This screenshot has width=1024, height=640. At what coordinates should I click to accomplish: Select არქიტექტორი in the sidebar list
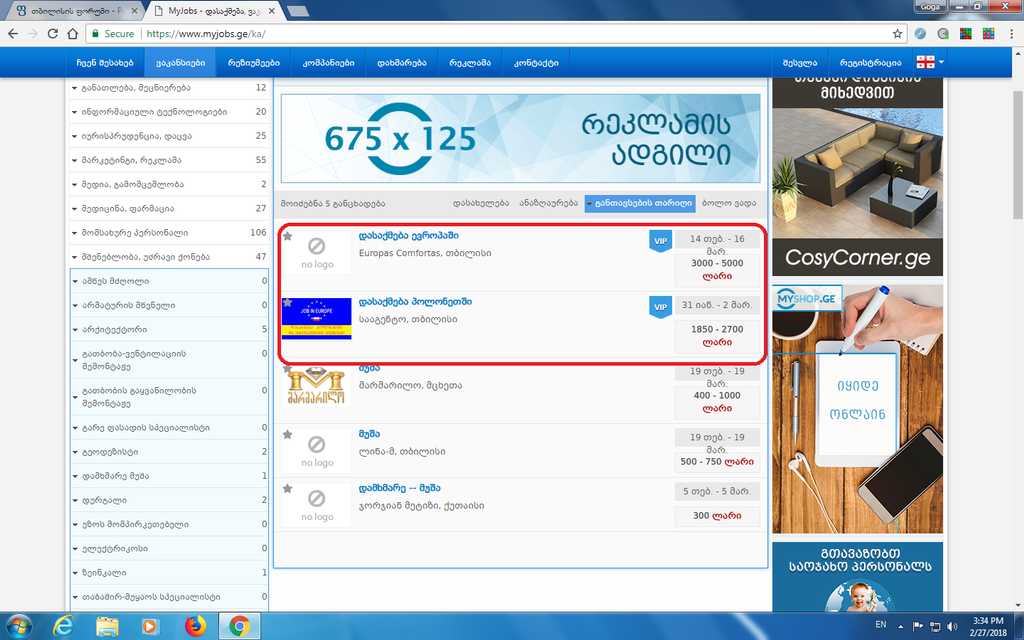[x=114, y=330]
